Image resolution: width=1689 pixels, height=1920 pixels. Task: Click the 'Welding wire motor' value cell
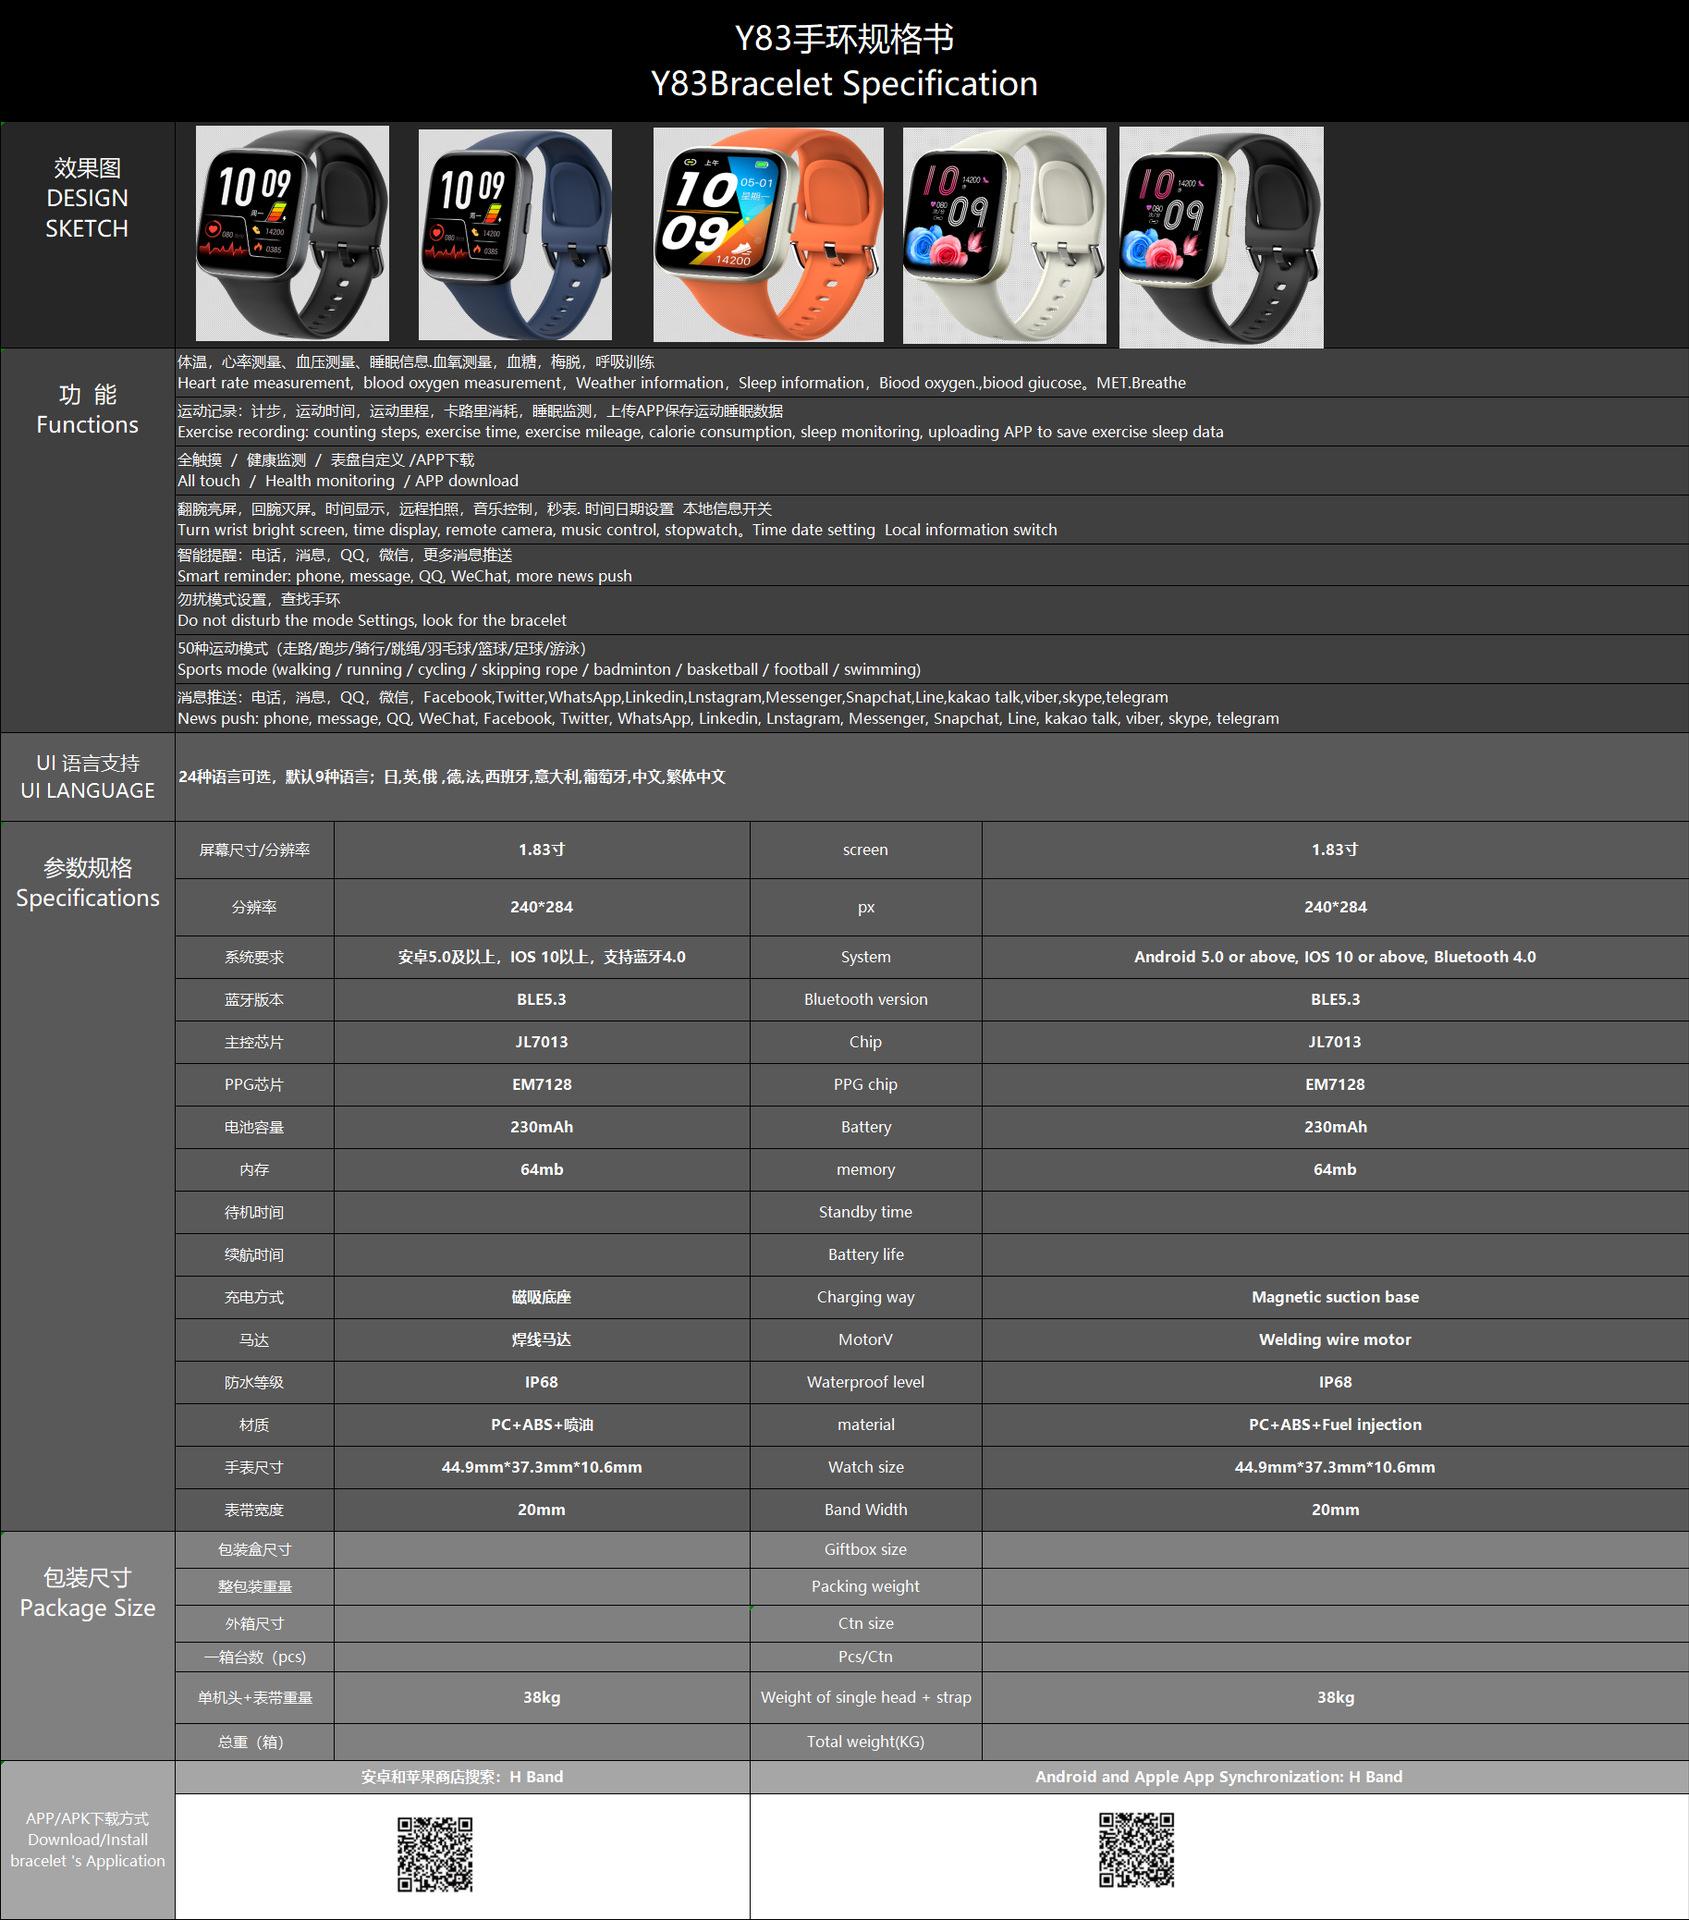click(x=1334, y=1339)
